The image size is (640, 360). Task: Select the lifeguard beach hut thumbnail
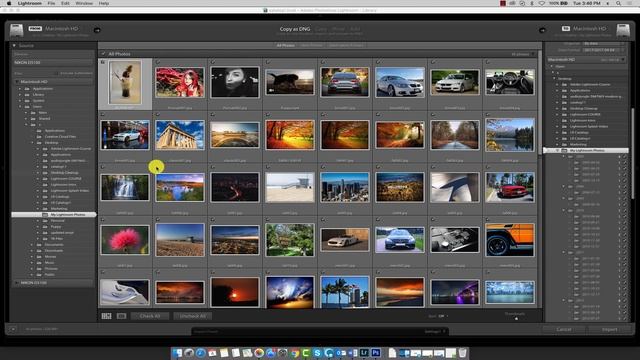(290, 187)
